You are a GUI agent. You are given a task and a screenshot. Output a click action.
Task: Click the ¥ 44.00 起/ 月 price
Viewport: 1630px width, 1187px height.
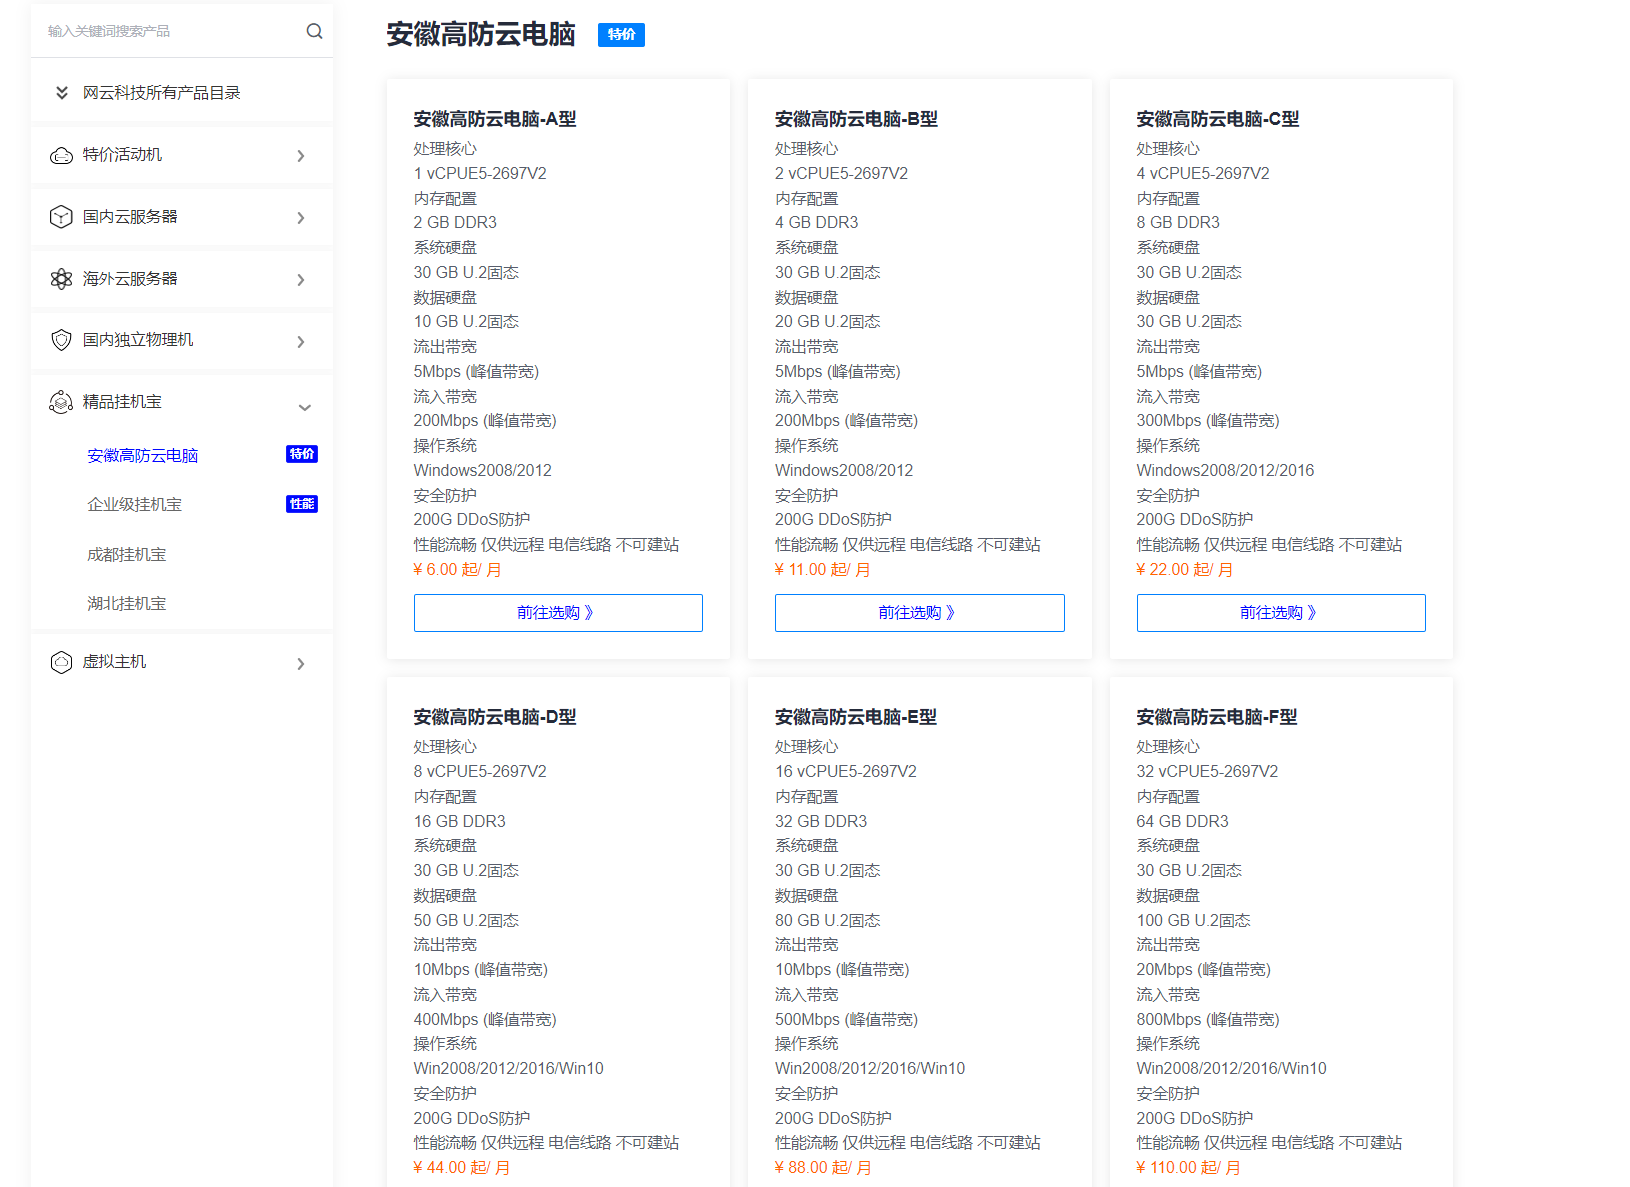(462, 1168)
